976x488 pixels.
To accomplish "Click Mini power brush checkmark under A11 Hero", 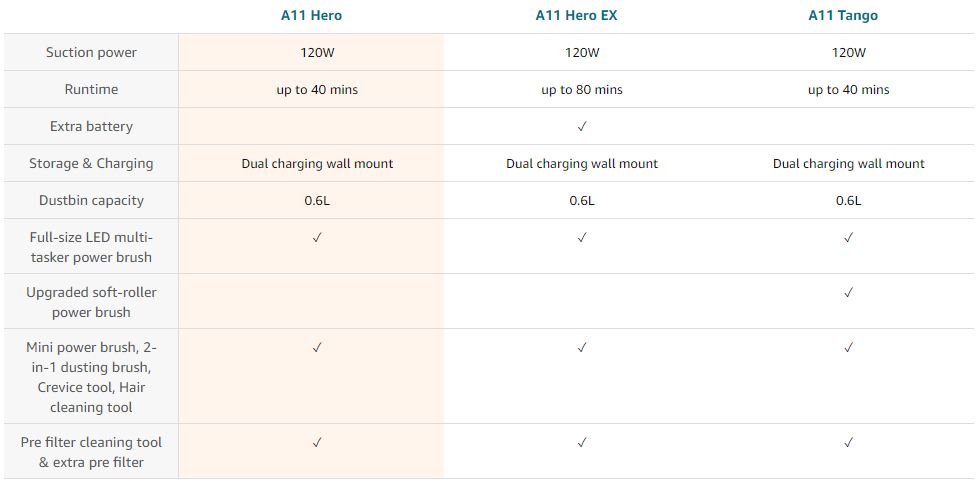I will coord(317,347).
